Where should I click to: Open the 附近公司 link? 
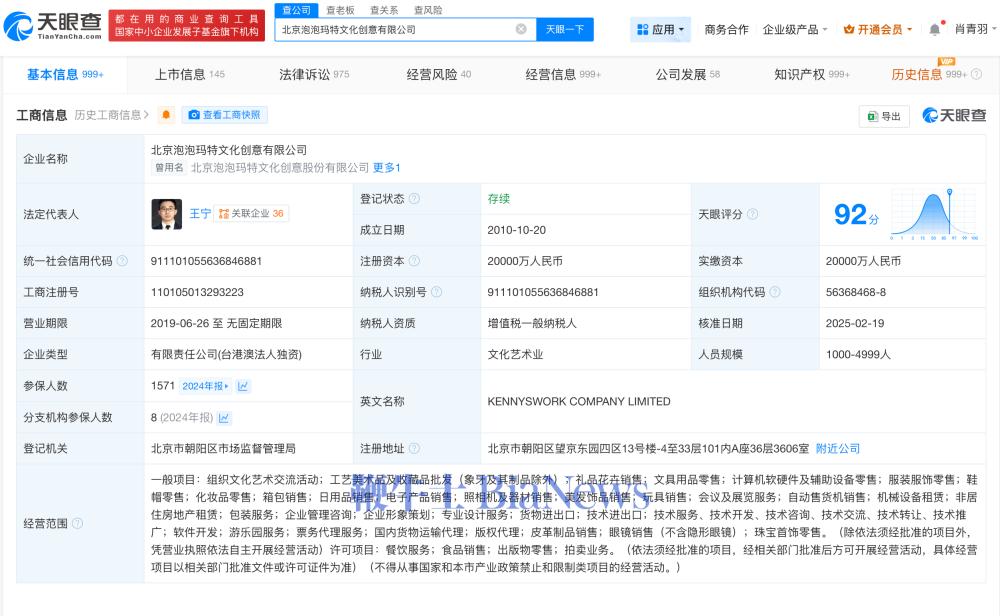[x=838, y=448]
